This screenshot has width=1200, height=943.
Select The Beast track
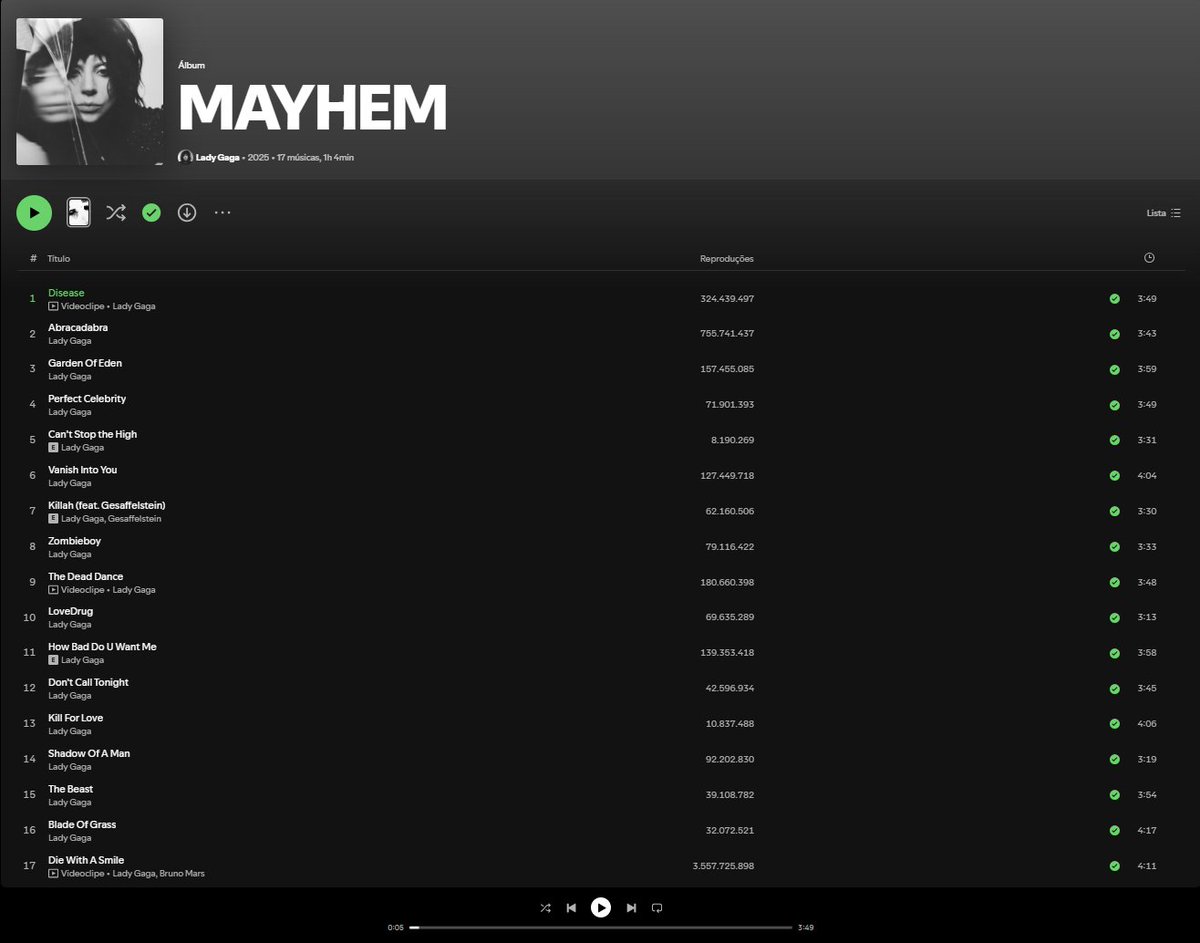71,789
